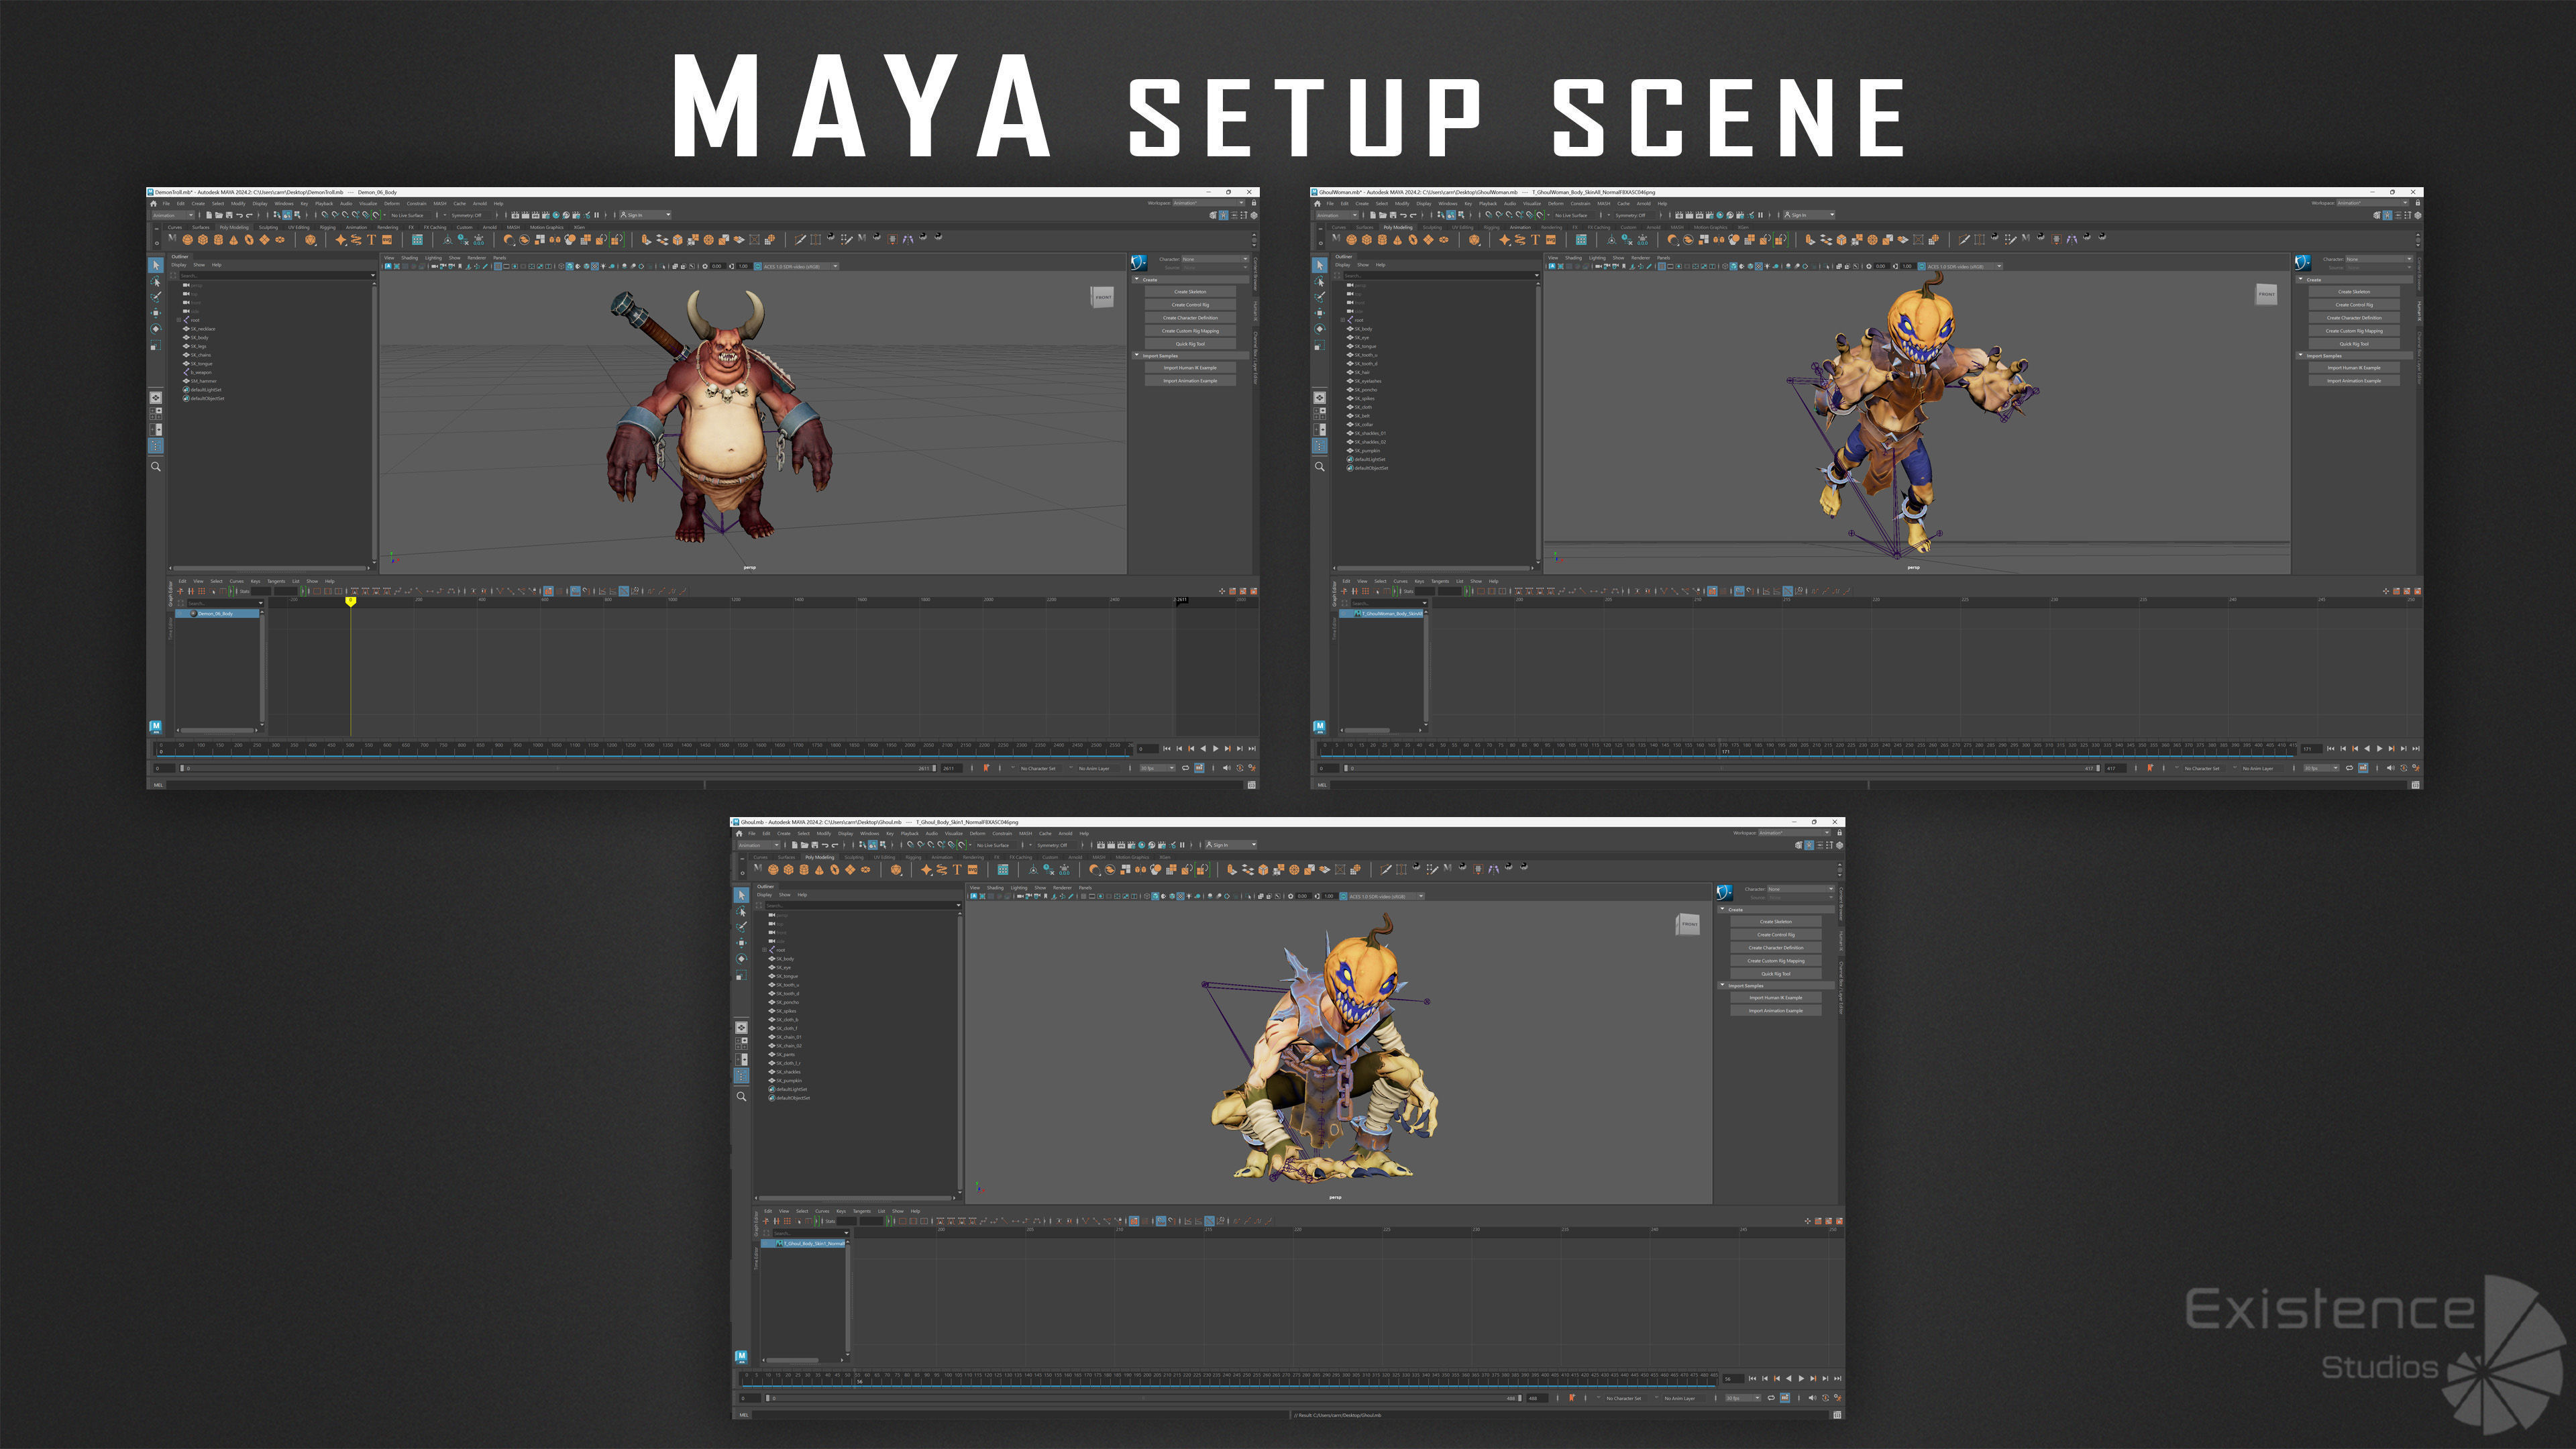This screenshot has width=2576, height=1449.
Task: Open the Shading menu in DemonTroll viewport
Action: point(410,257)
